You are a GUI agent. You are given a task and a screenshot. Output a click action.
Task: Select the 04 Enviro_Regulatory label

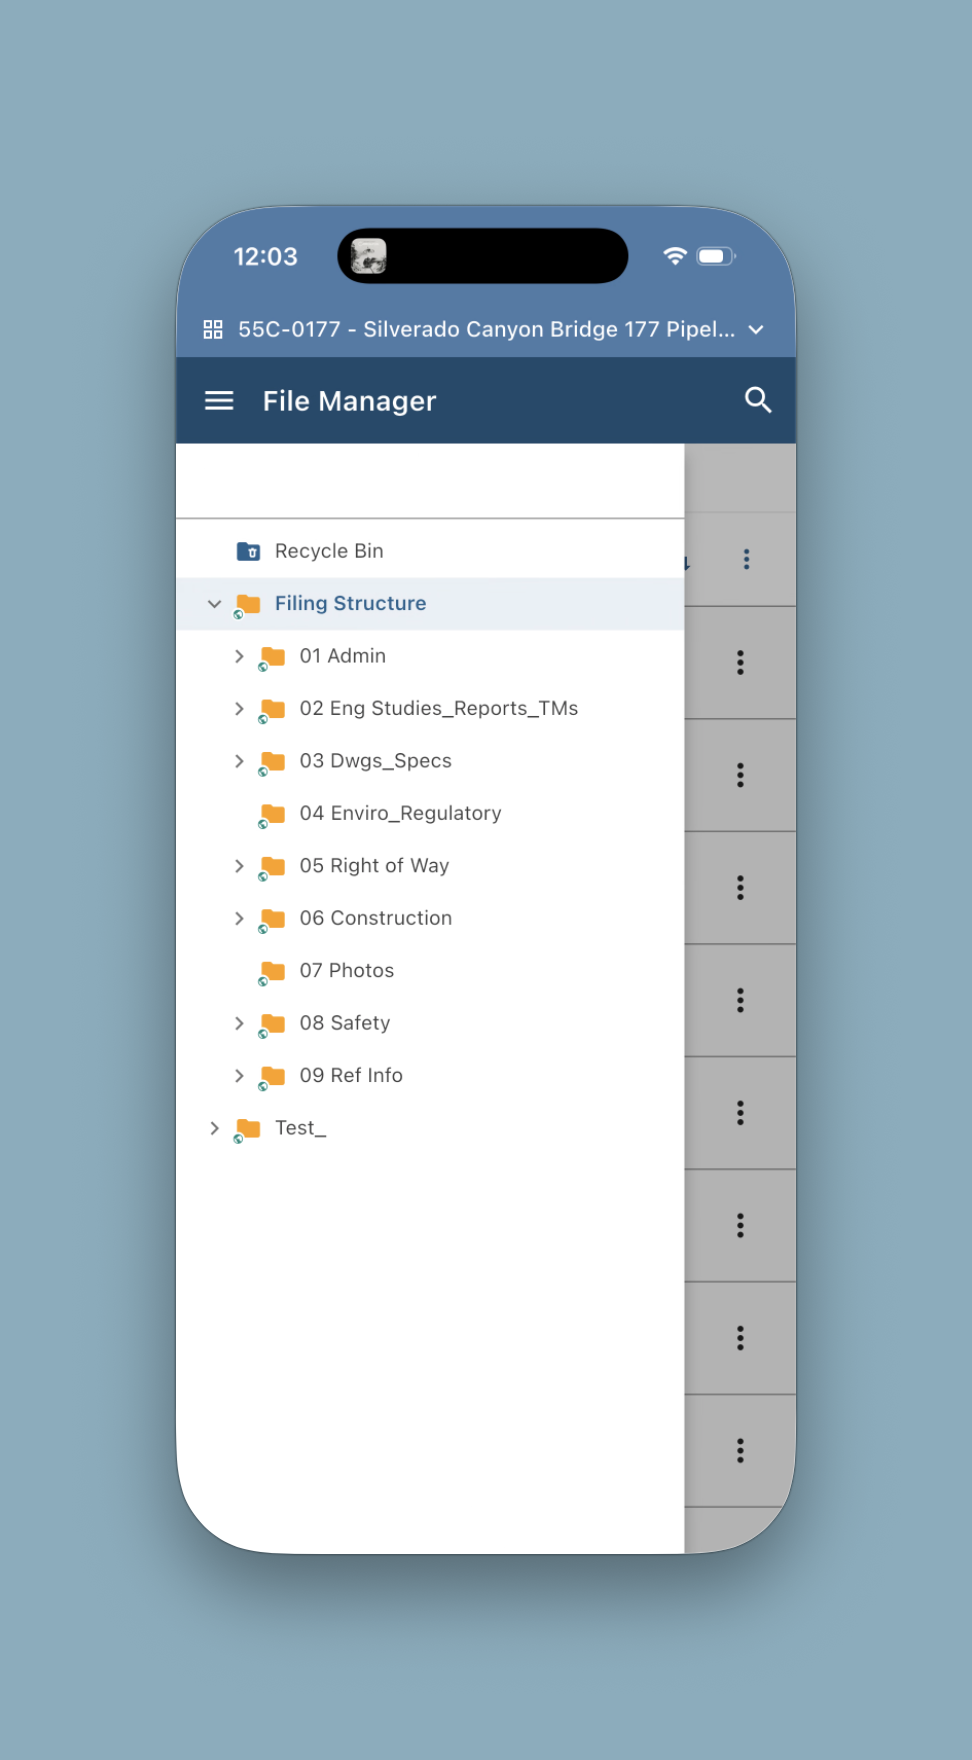(x=401, y=813)
